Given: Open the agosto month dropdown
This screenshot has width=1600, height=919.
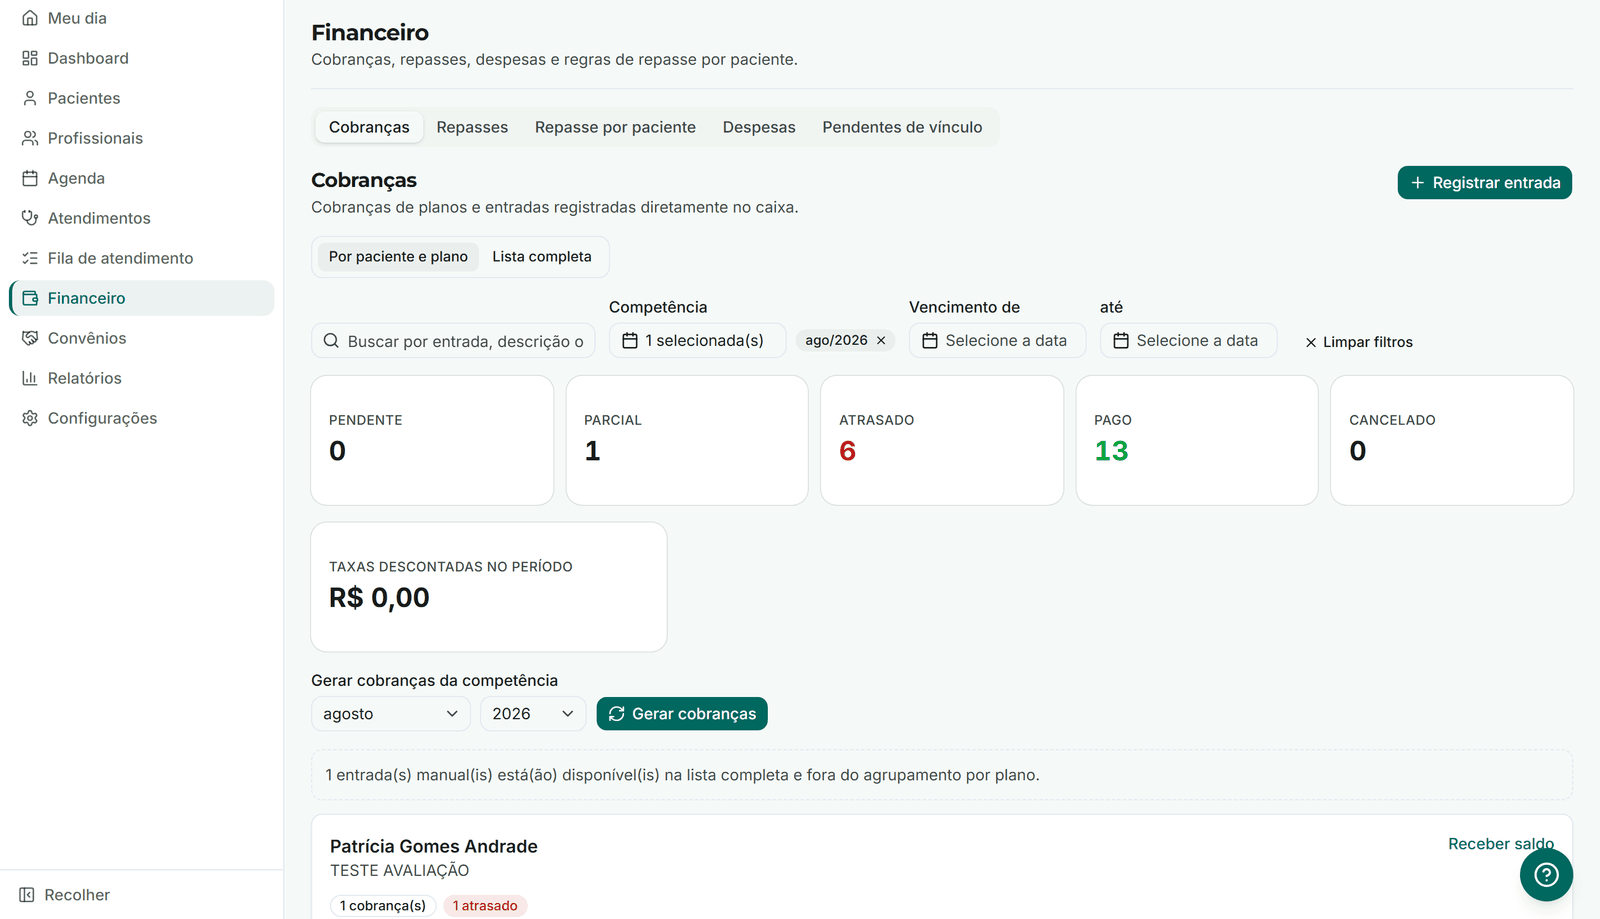Looking at the screenshot, I should tap(390, 714).
